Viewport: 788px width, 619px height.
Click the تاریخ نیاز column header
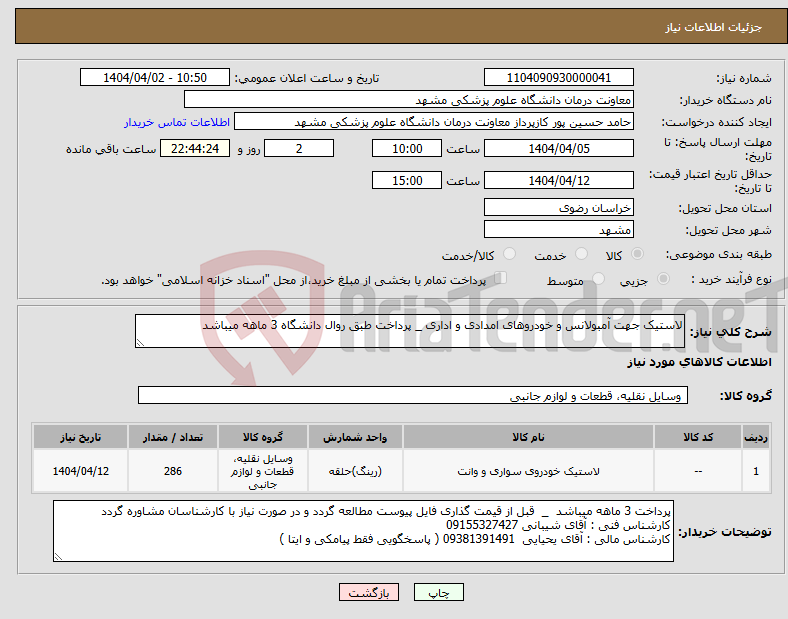(x=80, y=437)
